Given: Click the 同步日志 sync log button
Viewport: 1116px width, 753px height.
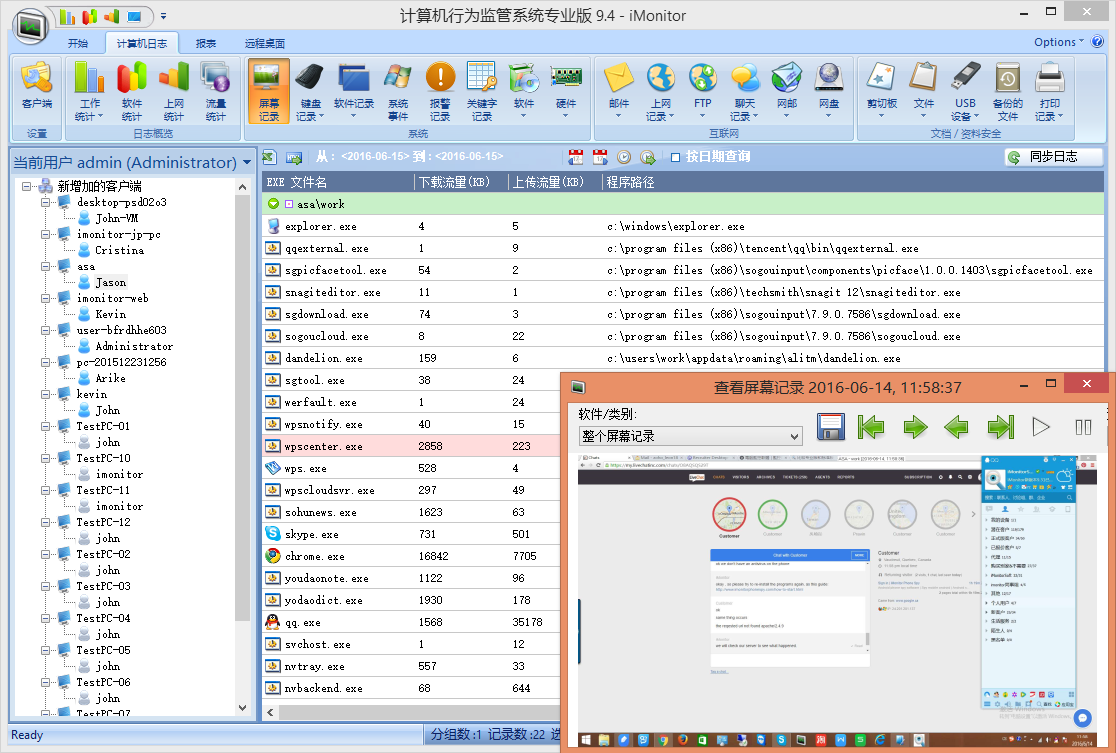Looking at the screenshot, I should coord(1053,157).
